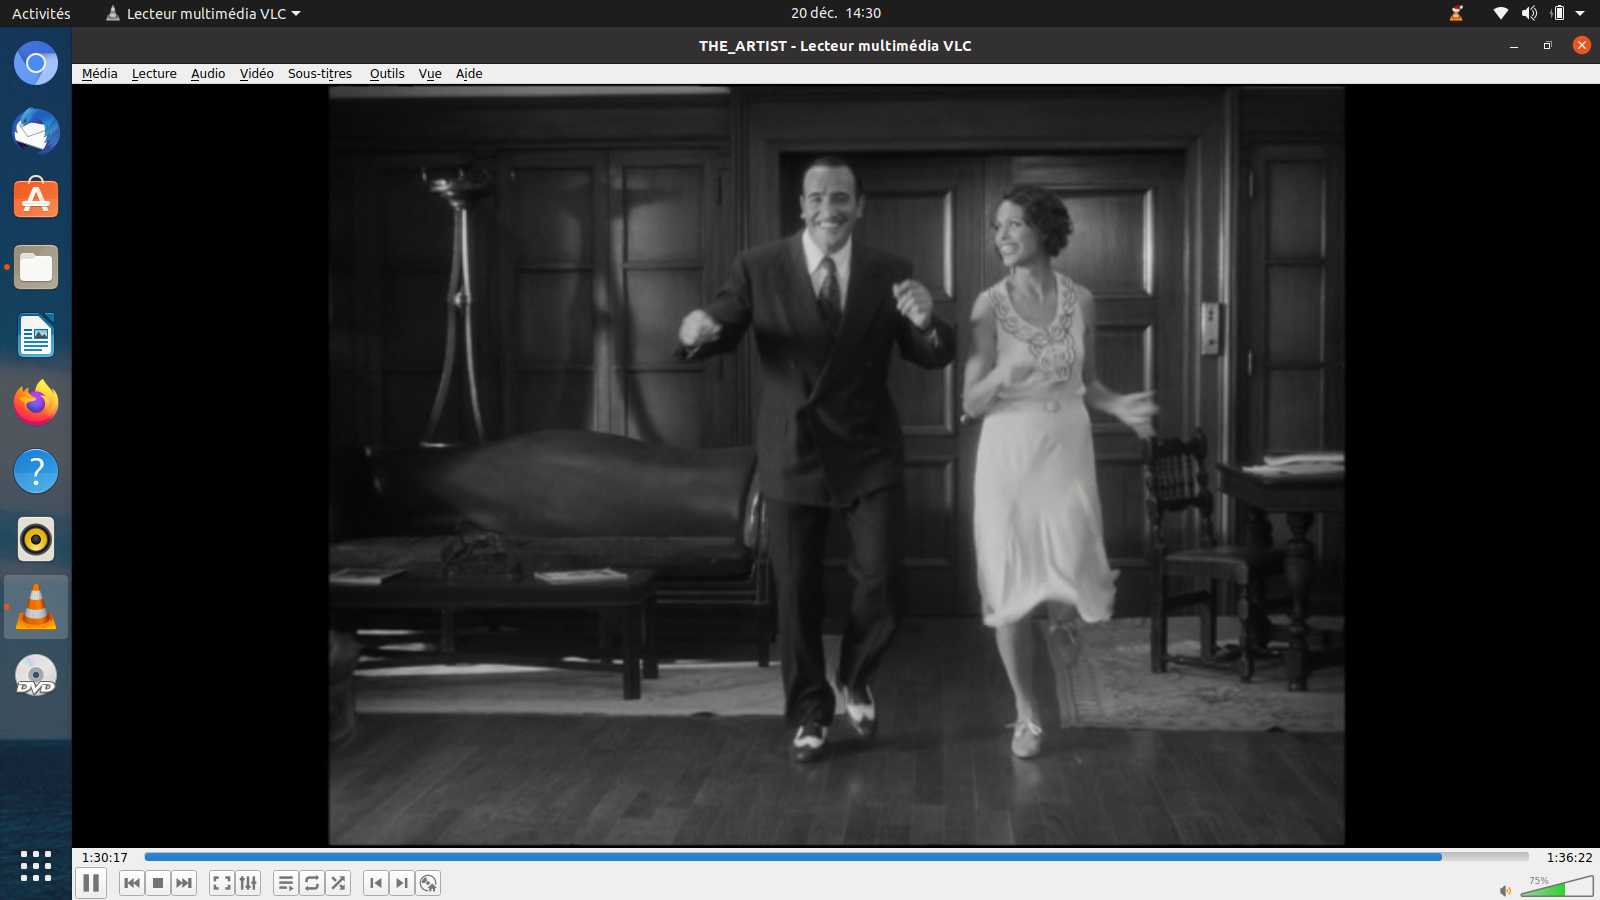The image size is (1600, 900).
Task: Open extended settings and effects
Action: [248, 883]
